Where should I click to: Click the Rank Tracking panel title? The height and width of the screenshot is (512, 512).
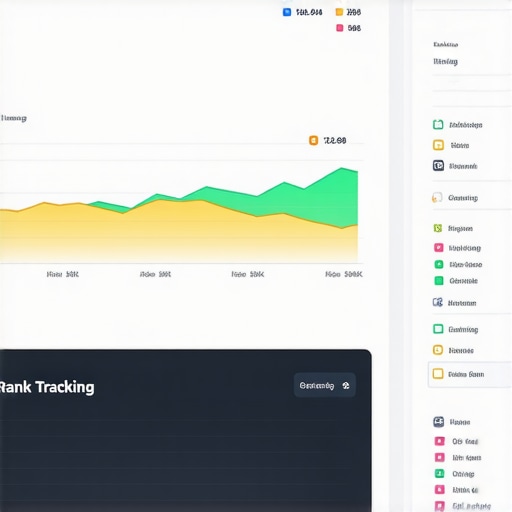coord(47,387)
